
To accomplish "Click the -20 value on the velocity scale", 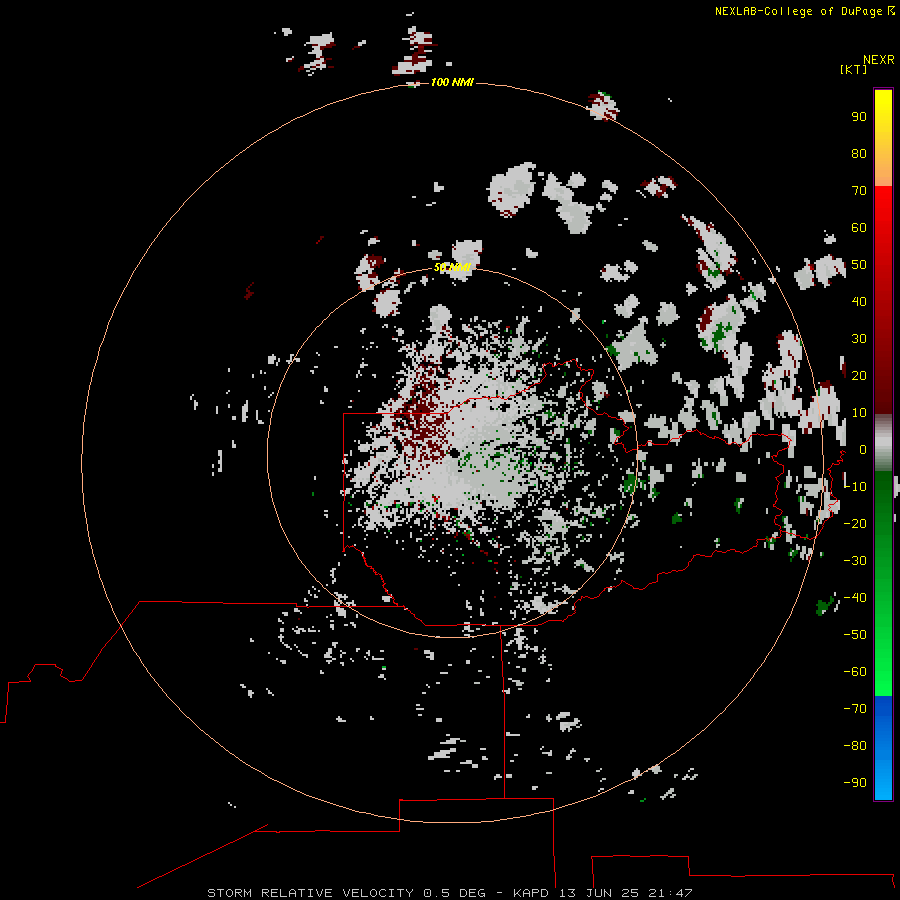I will (855, 523).
